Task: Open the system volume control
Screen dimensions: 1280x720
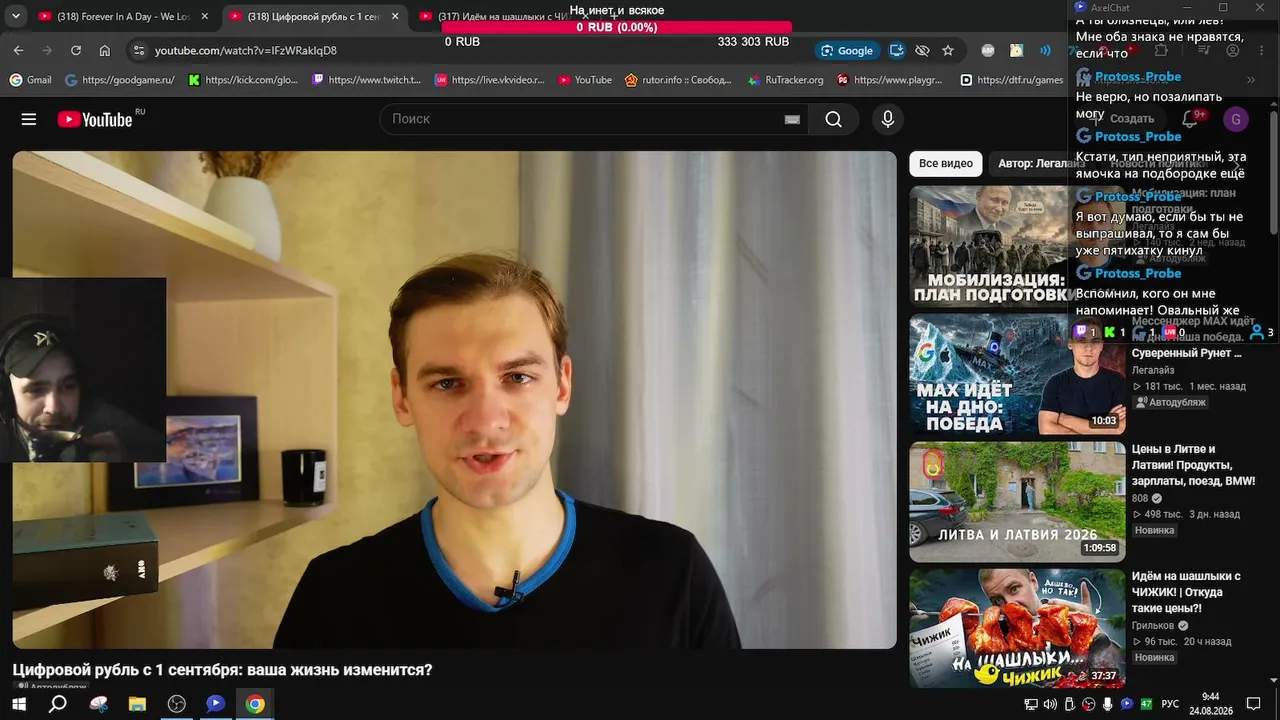Action: point(1050,704)
